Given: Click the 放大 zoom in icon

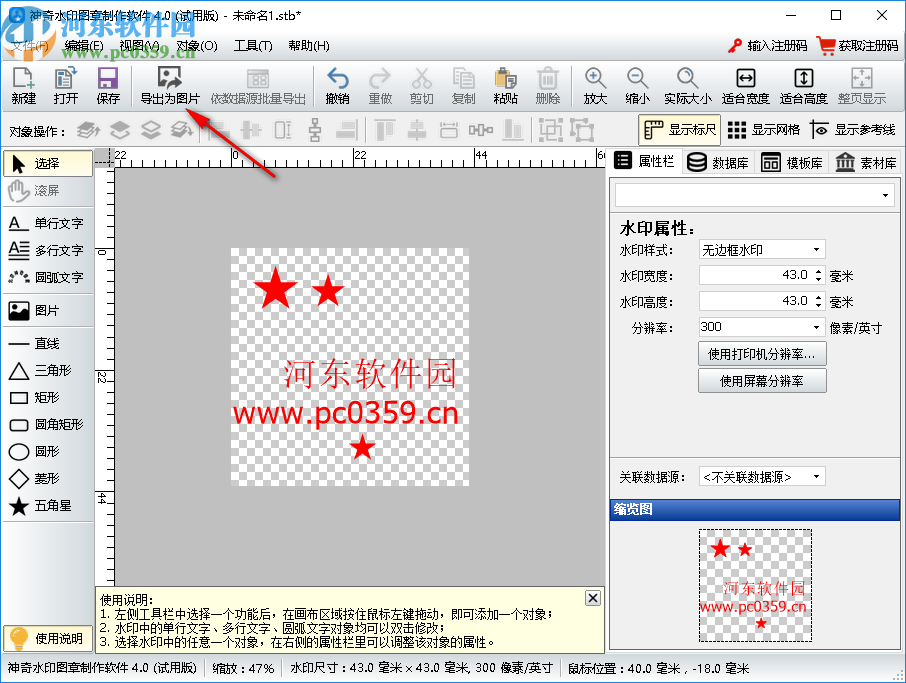Looking at the screenshot, I should (x=595, y=85).
